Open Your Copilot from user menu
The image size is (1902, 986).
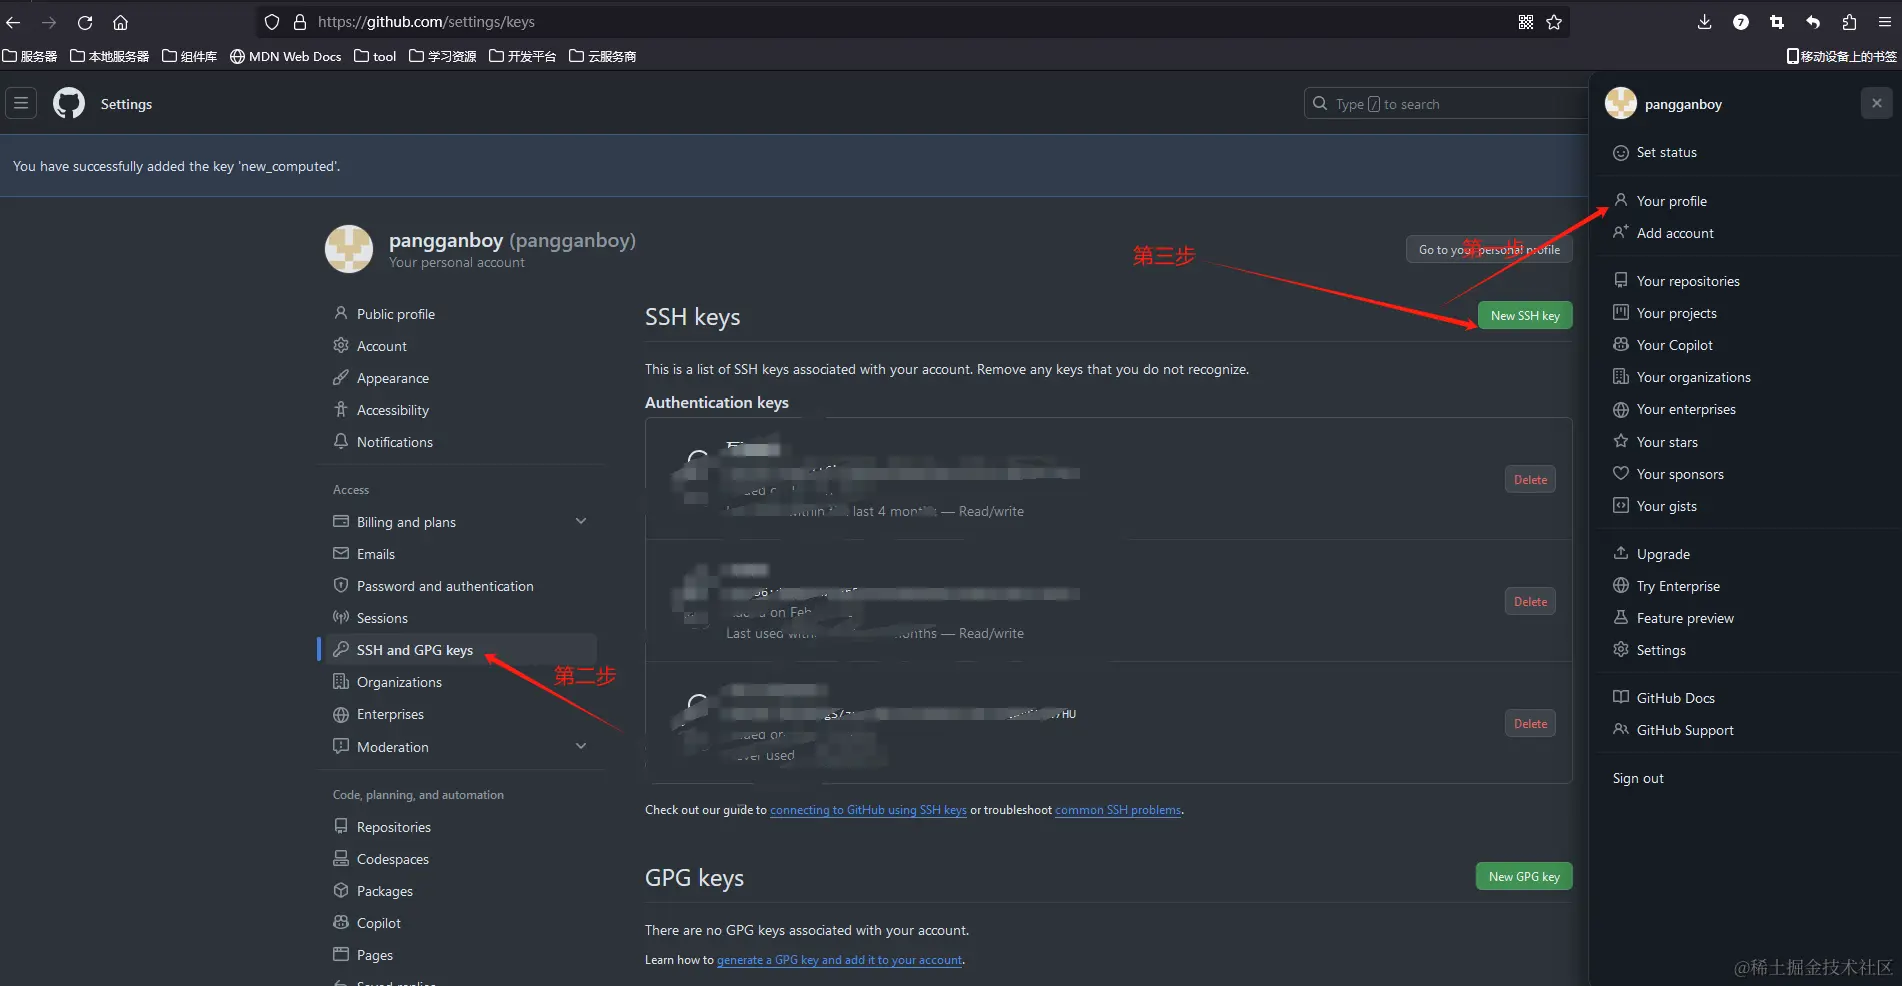tap(1674, 345)
